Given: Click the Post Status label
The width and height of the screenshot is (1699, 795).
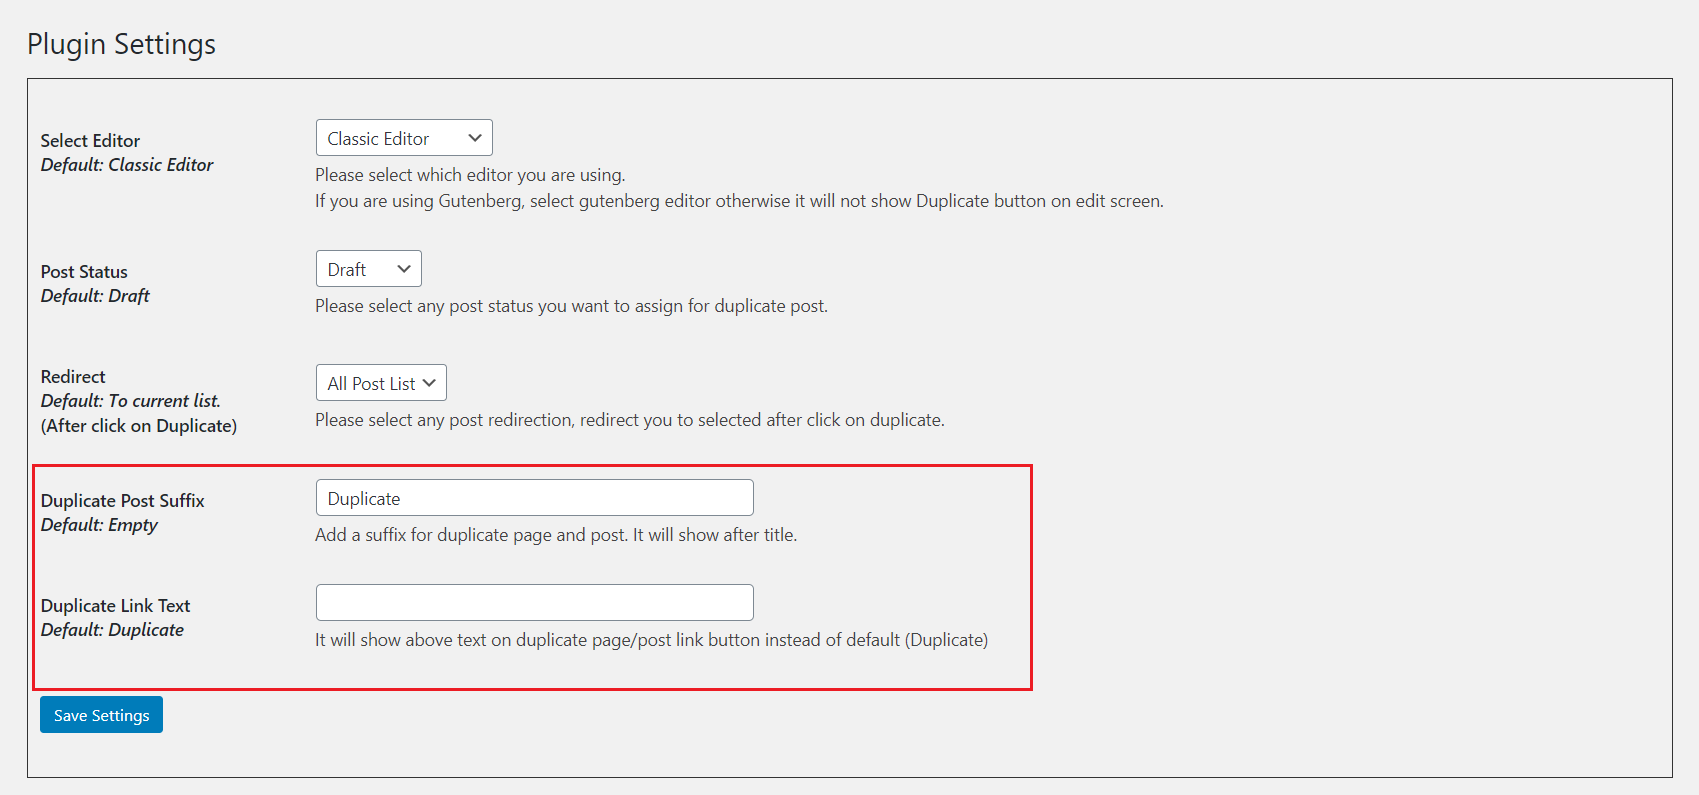Looking at the screenshot, I should click(84, 272).
